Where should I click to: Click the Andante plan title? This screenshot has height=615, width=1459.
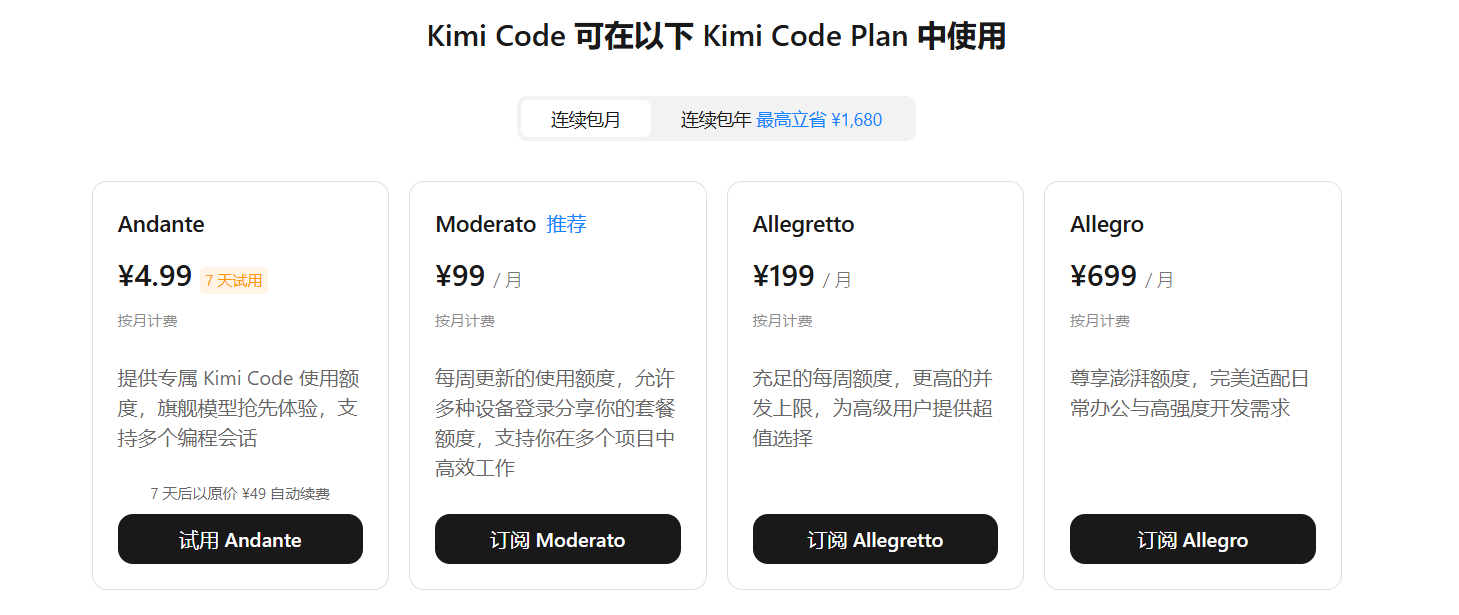[x=161, y=225]
